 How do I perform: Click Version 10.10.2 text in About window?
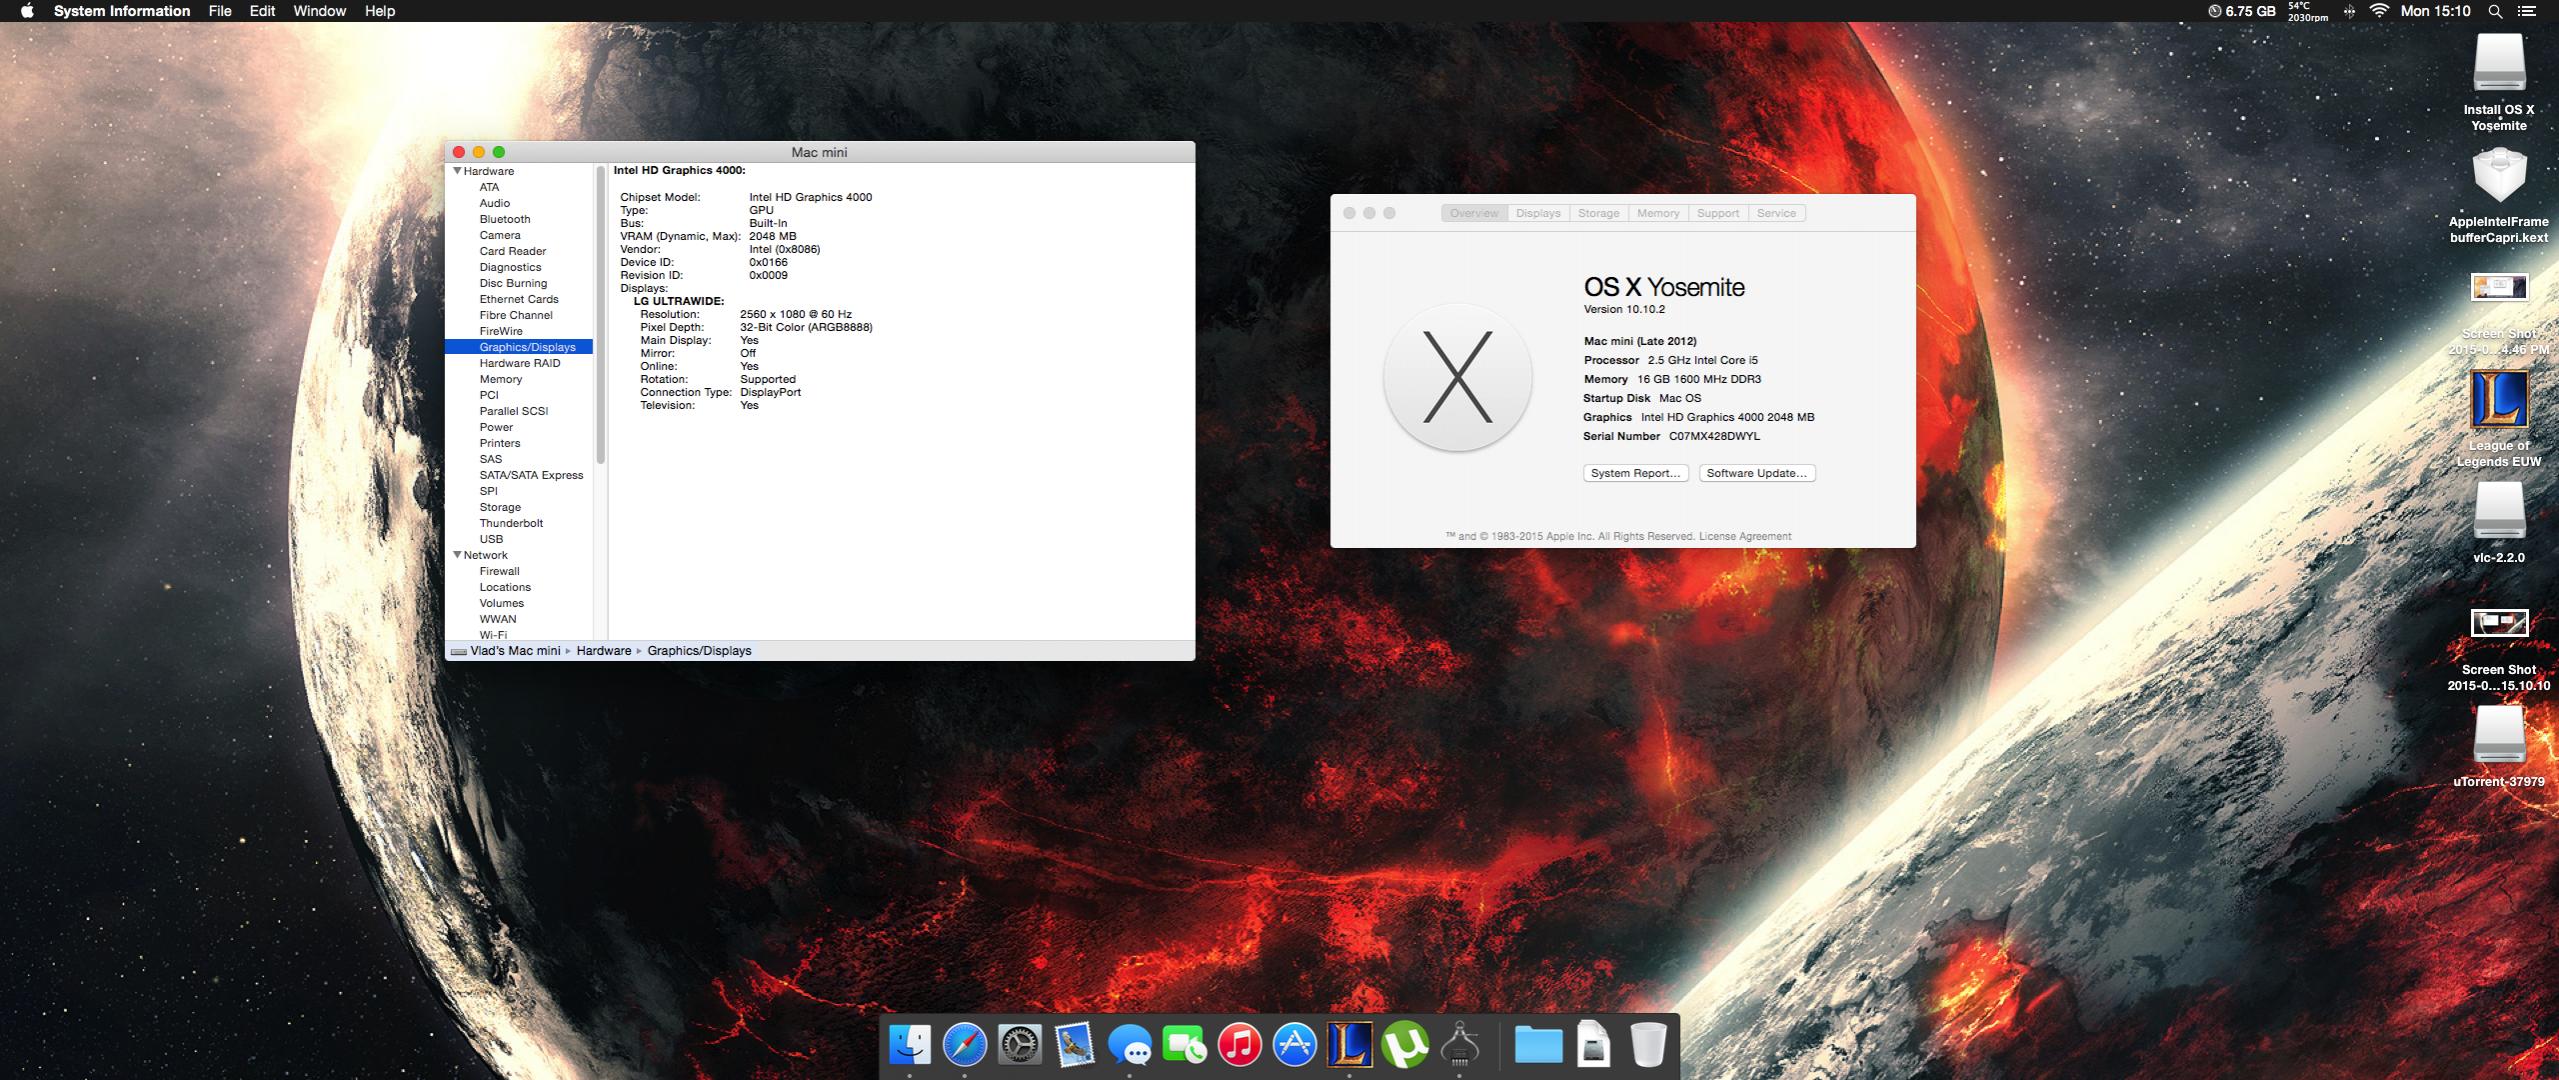pyautogui.click(x=1624, y=309)
